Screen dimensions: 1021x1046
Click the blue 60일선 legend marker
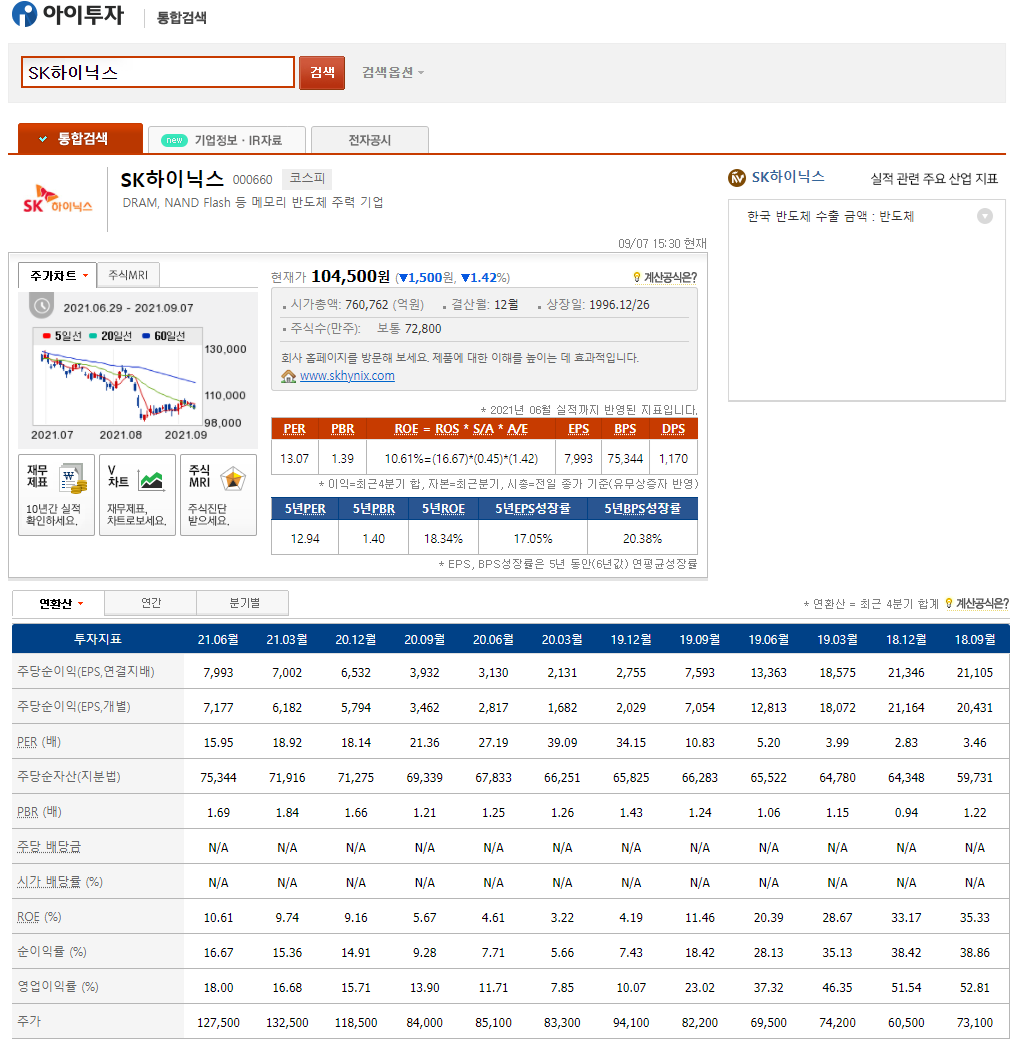pos(146,336)
